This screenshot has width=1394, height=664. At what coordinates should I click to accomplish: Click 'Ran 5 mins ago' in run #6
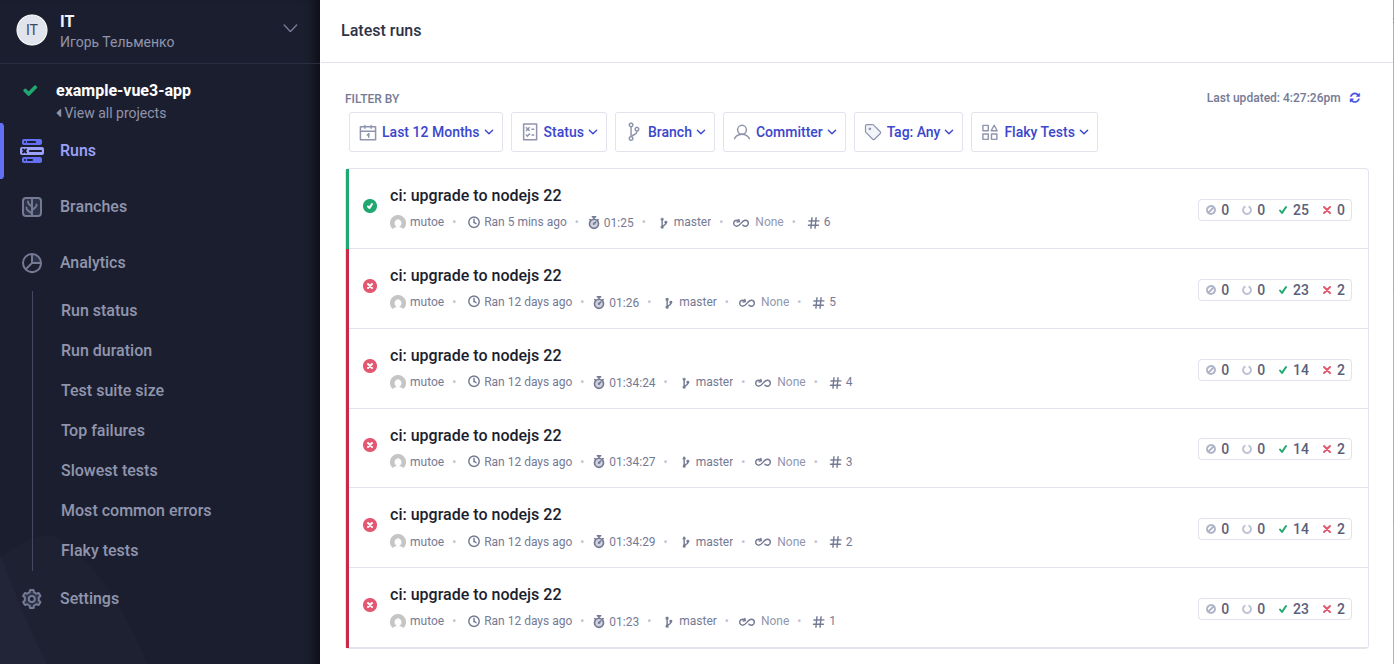pos(525,222)
